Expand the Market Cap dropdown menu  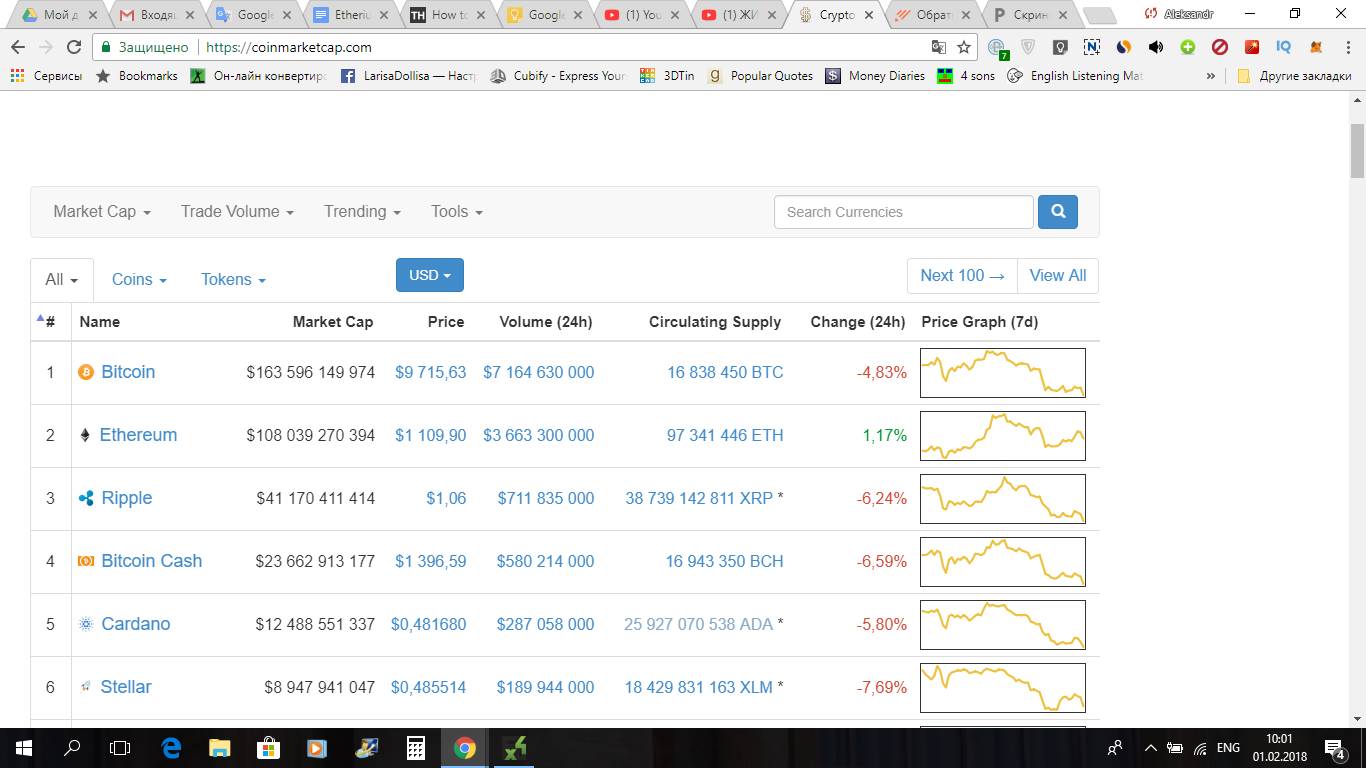[x=101, y=212]
